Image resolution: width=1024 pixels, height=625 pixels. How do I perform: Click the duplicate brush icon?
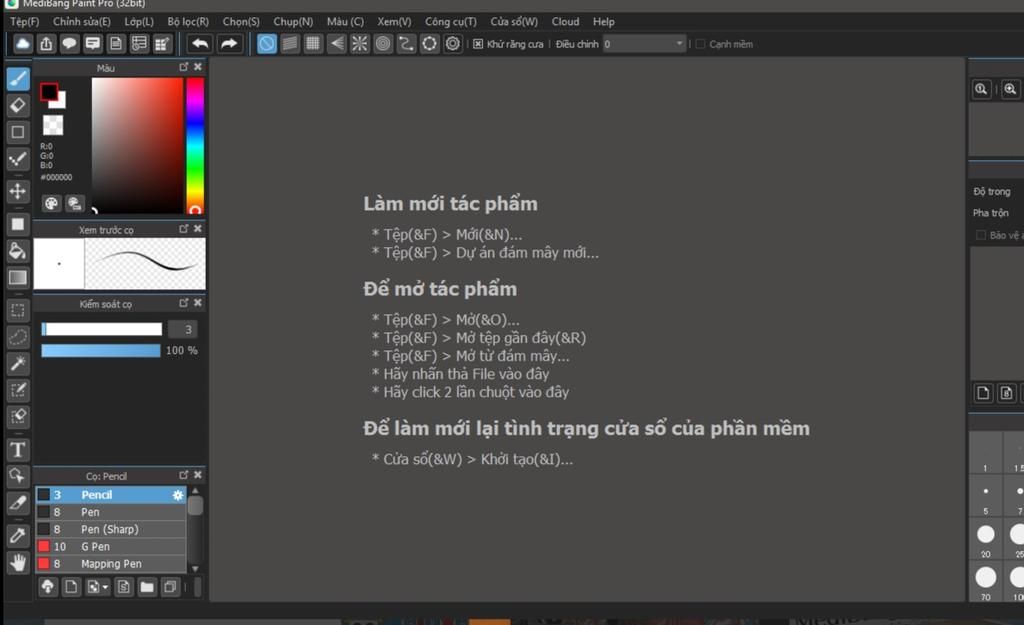(170, 587)
